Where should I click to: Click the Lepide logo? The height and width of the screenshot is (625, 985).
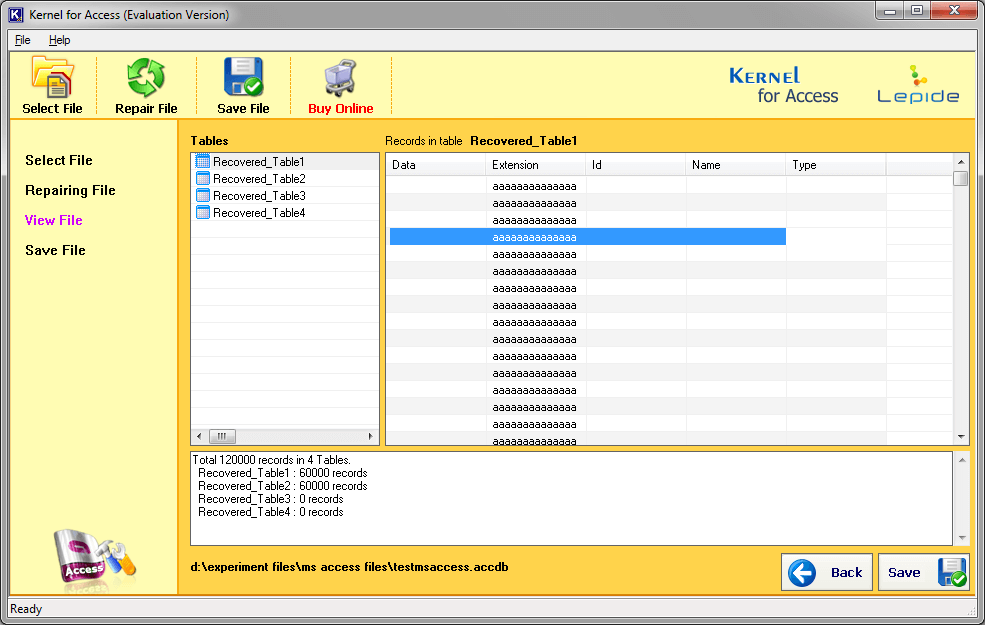(x=918, y=84)
